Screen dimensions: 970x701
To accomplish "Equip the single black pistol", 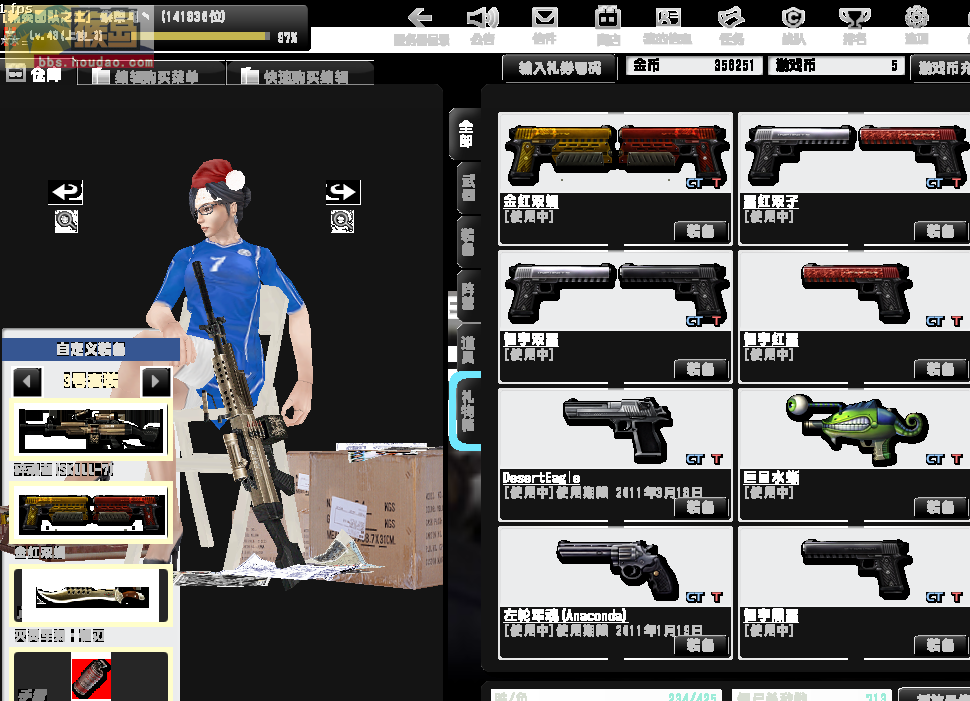I will pos(942,645).
